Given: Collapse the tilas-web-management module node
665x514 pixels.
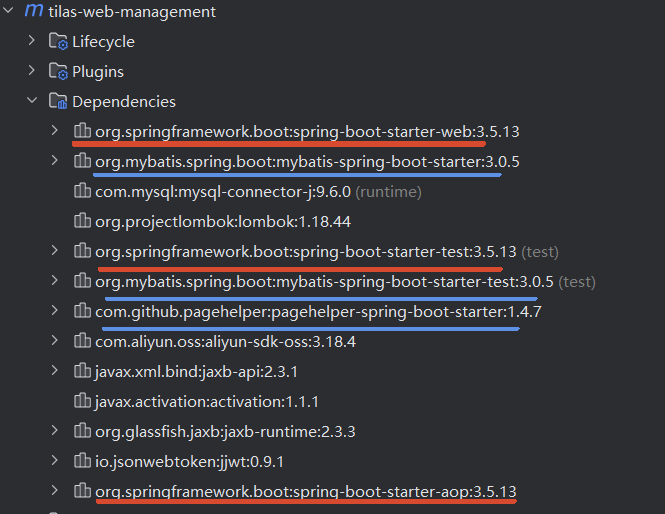Looking at the screenshot, I should point(8,10).
